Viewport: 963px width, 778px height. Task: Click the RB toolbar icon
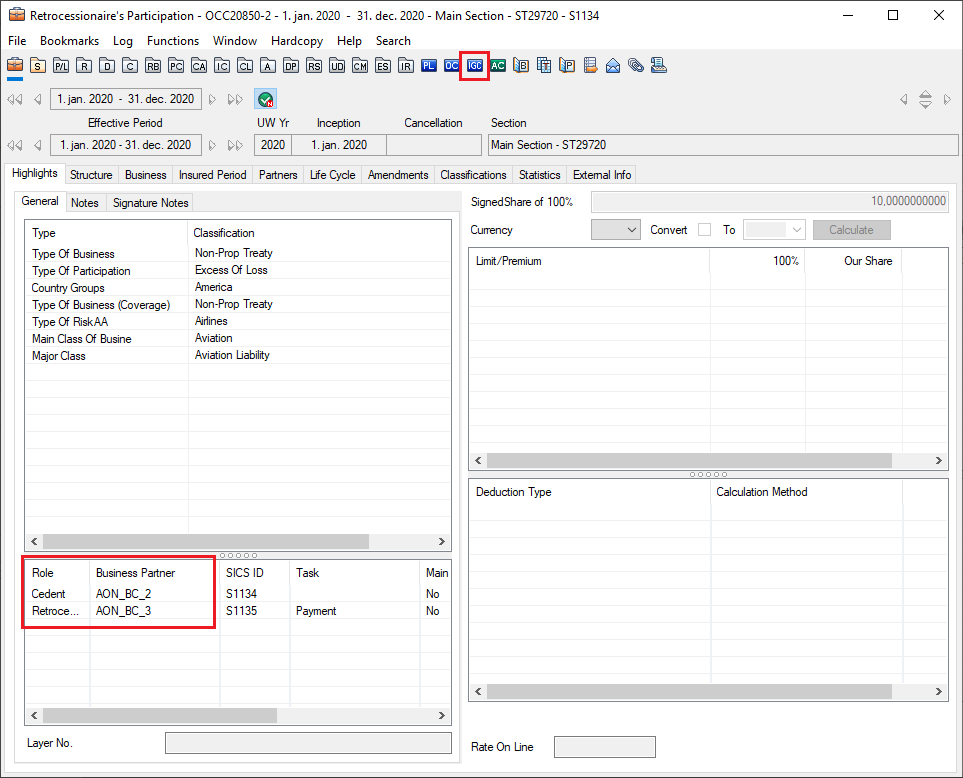pyautogui.click(x=153, y=66)
